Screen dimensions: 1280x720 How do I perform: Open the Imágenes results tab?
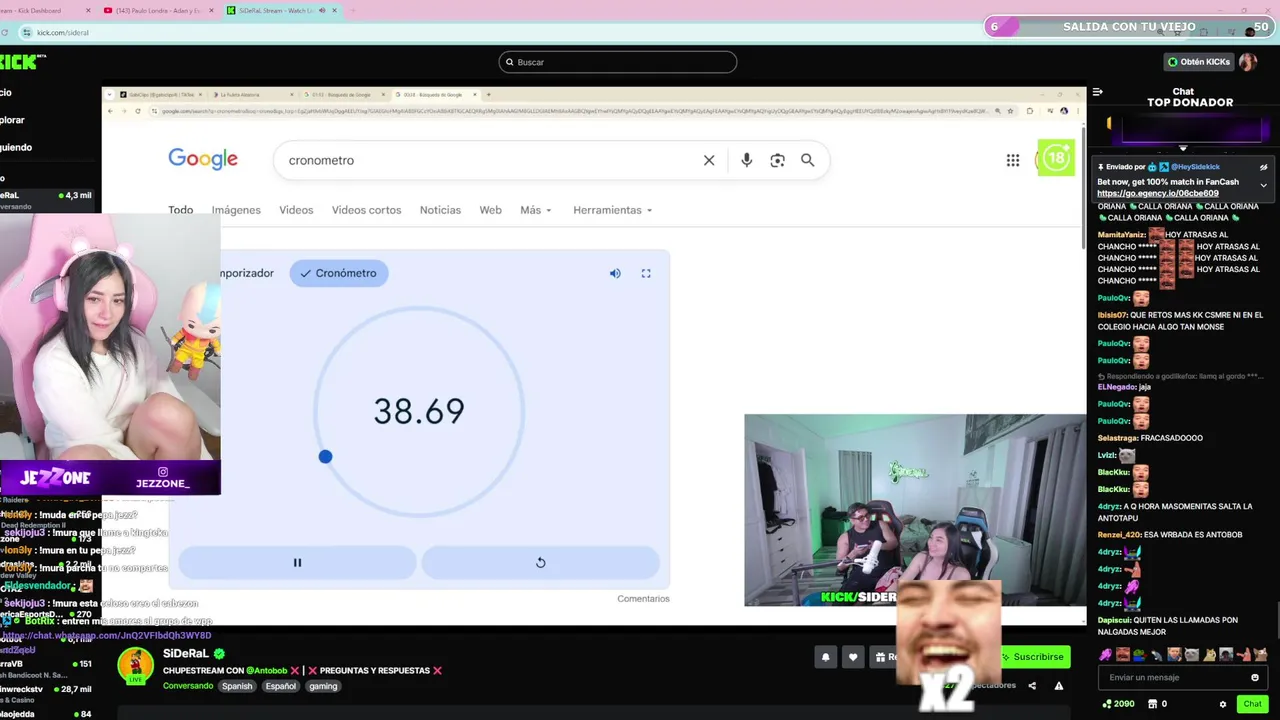236,210
